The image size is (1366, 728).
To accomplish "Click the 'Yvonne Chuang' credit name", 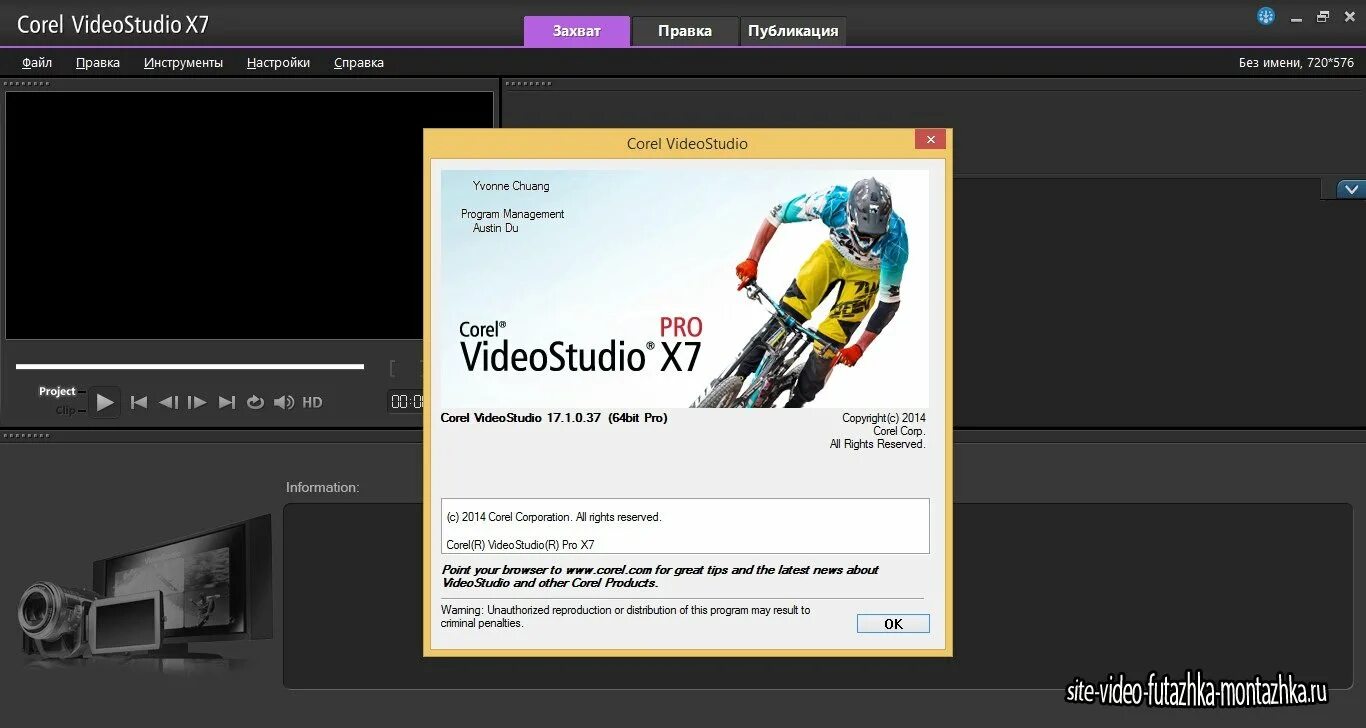I will (x=511, y=186).
